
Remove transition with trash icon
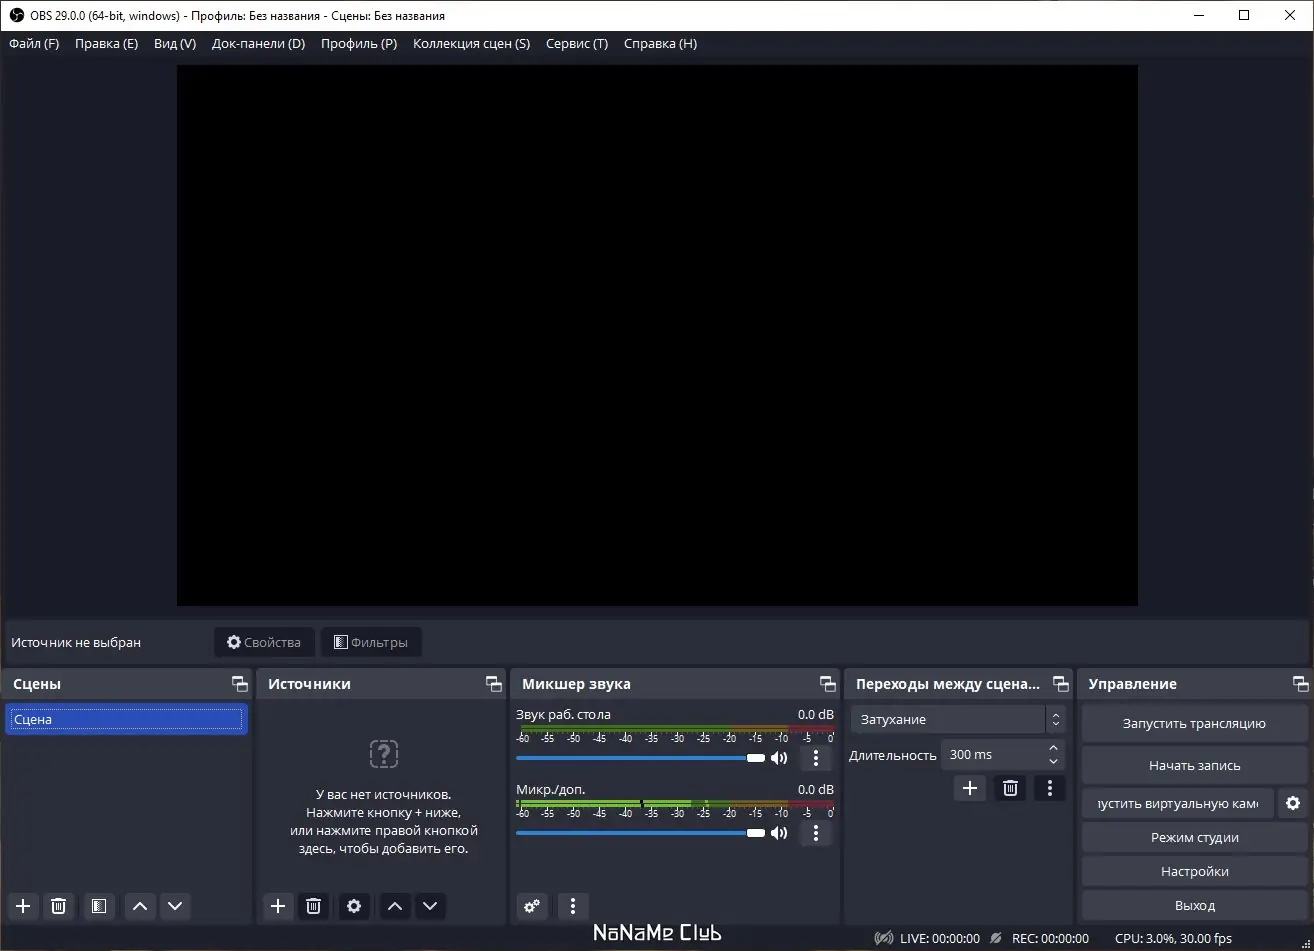[x=1010, y=788]
